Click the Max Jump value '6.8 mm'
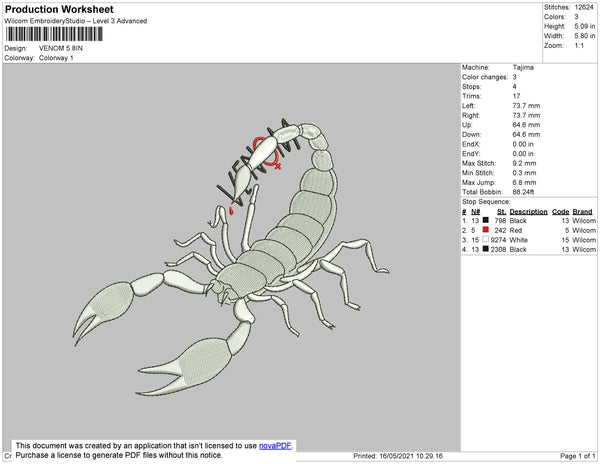The height and width of the screenshot is (464, 600). 525,182
